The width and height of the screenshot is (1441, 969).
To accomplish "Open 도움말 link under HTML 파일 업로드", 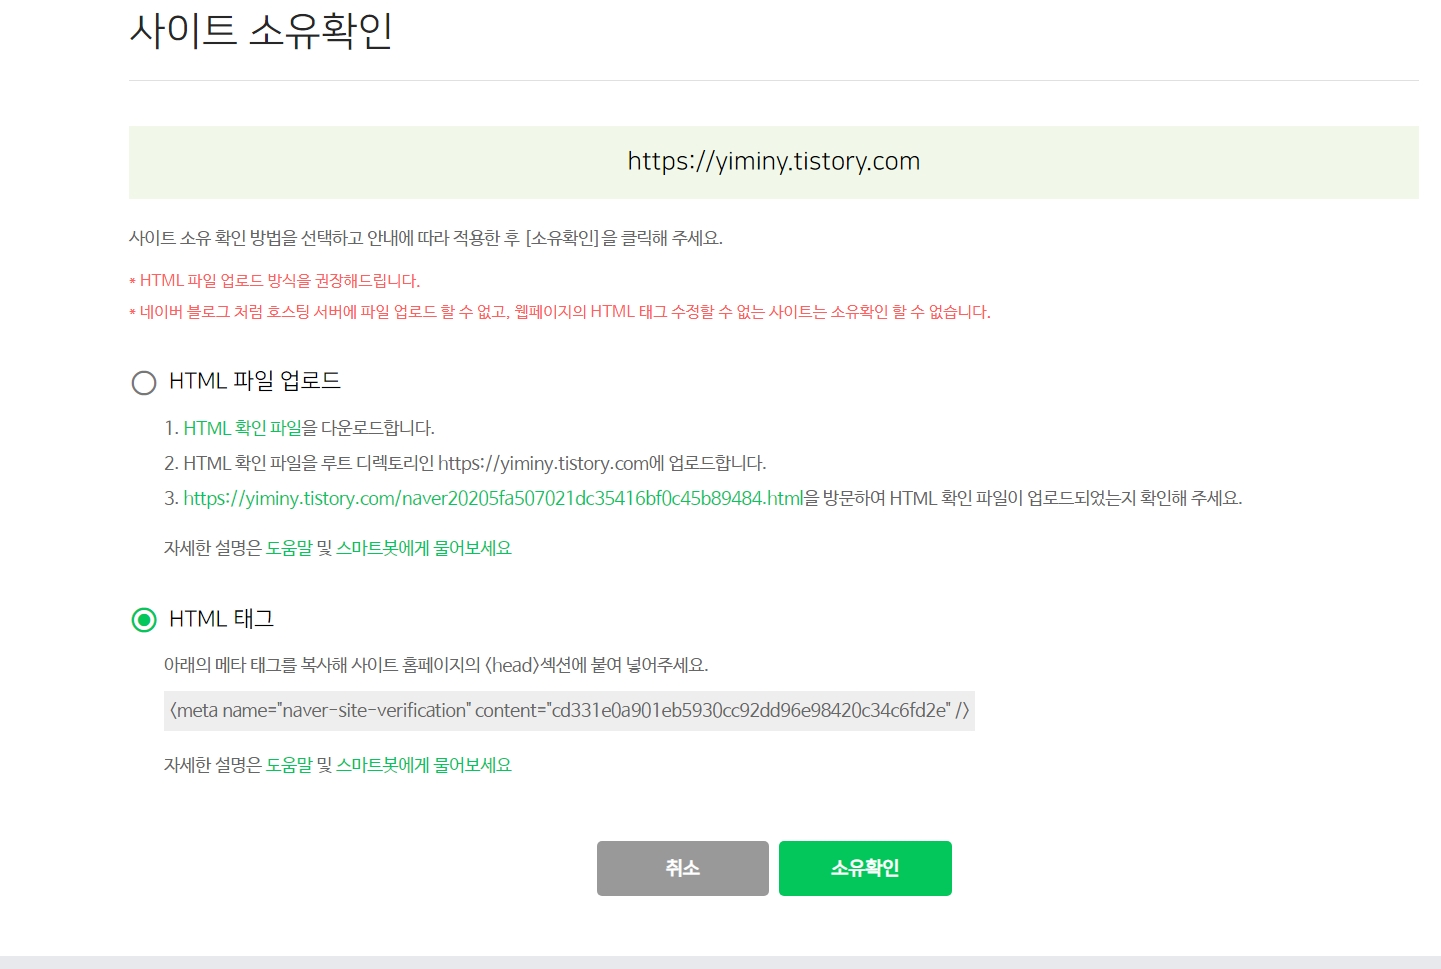I will (289, 548).
